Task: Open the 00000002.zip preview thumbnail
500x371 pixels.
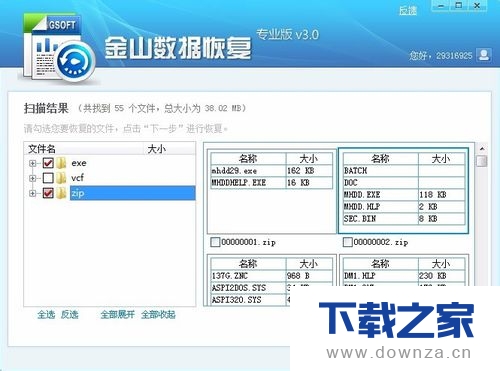Action: [404, 191]
